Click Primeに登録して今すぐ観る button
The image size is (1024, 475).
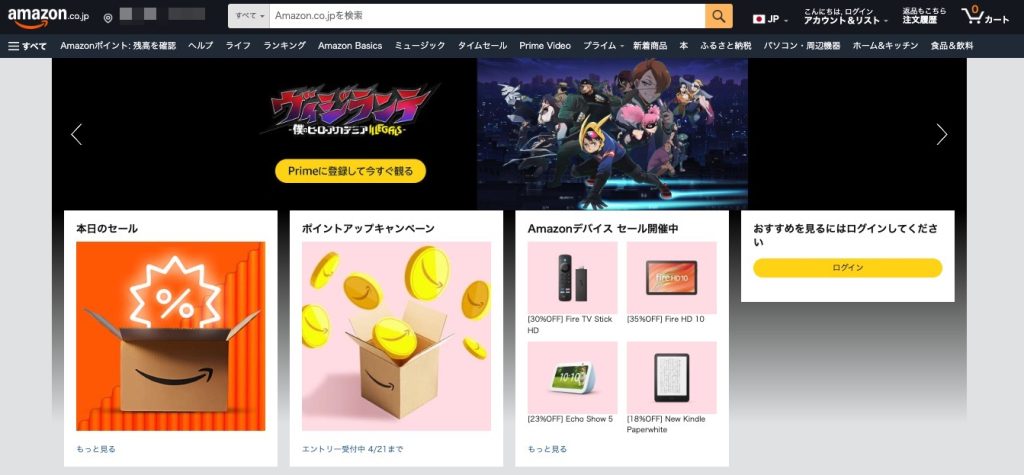351,171
